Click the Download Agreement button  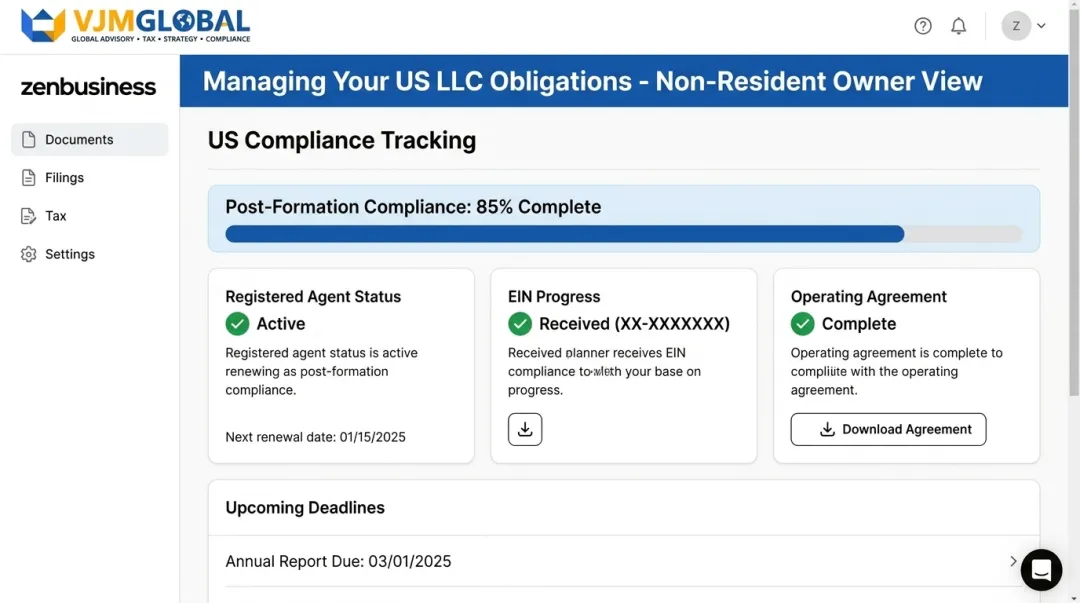(888, 429)
